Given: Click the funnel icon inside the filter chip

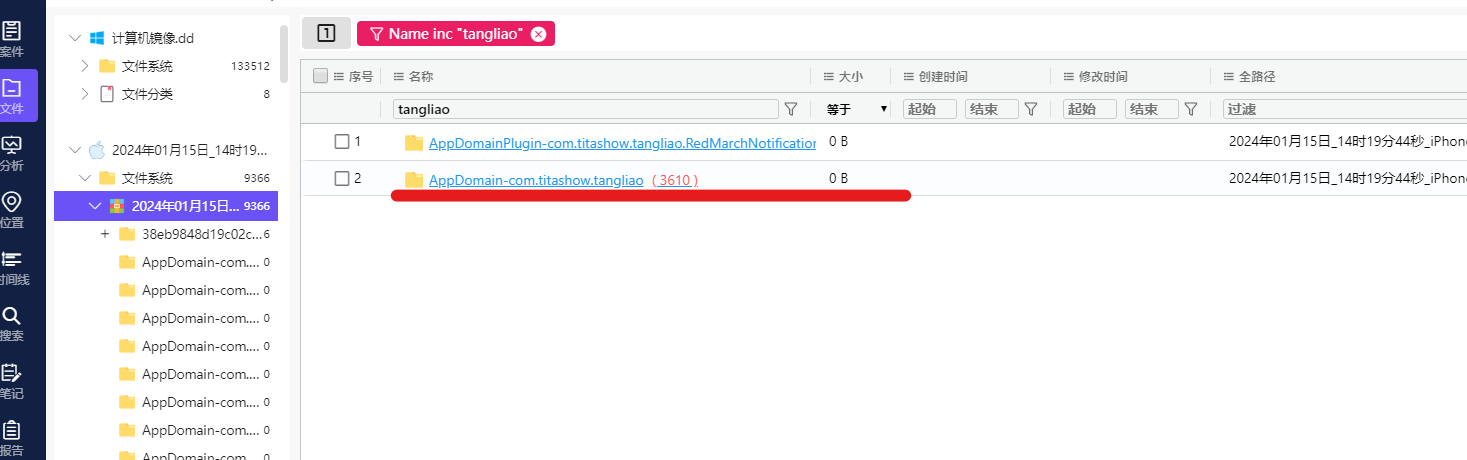Looking at the screenshot, I should point(376,34).
